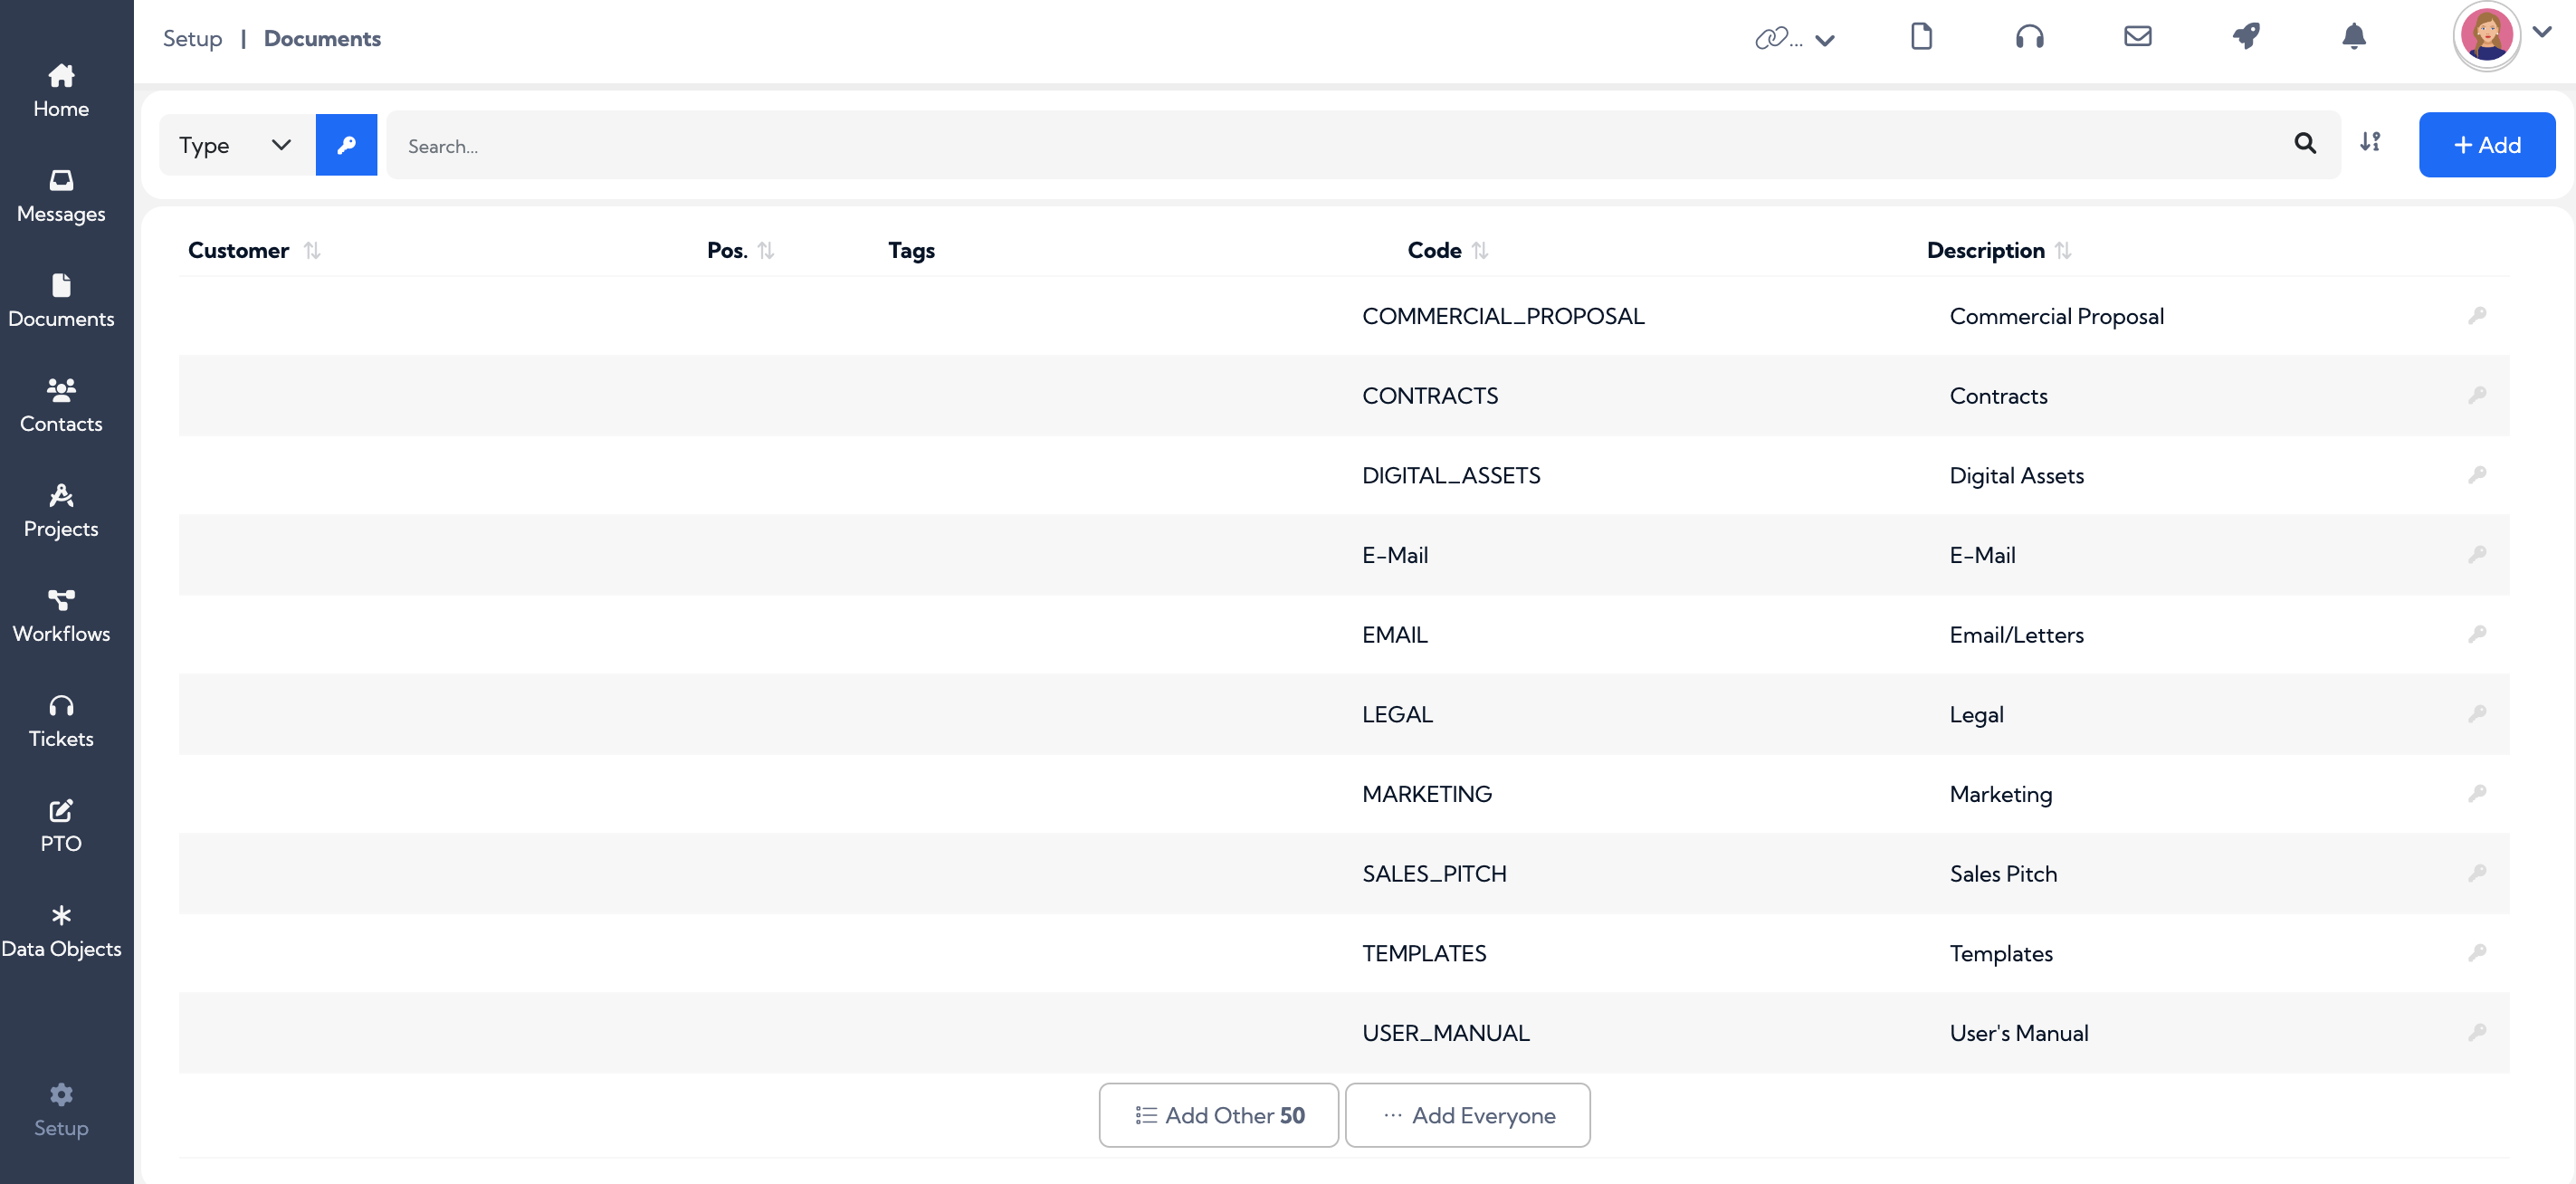Click the headset support icon in header

click(x=2029, y=37)
